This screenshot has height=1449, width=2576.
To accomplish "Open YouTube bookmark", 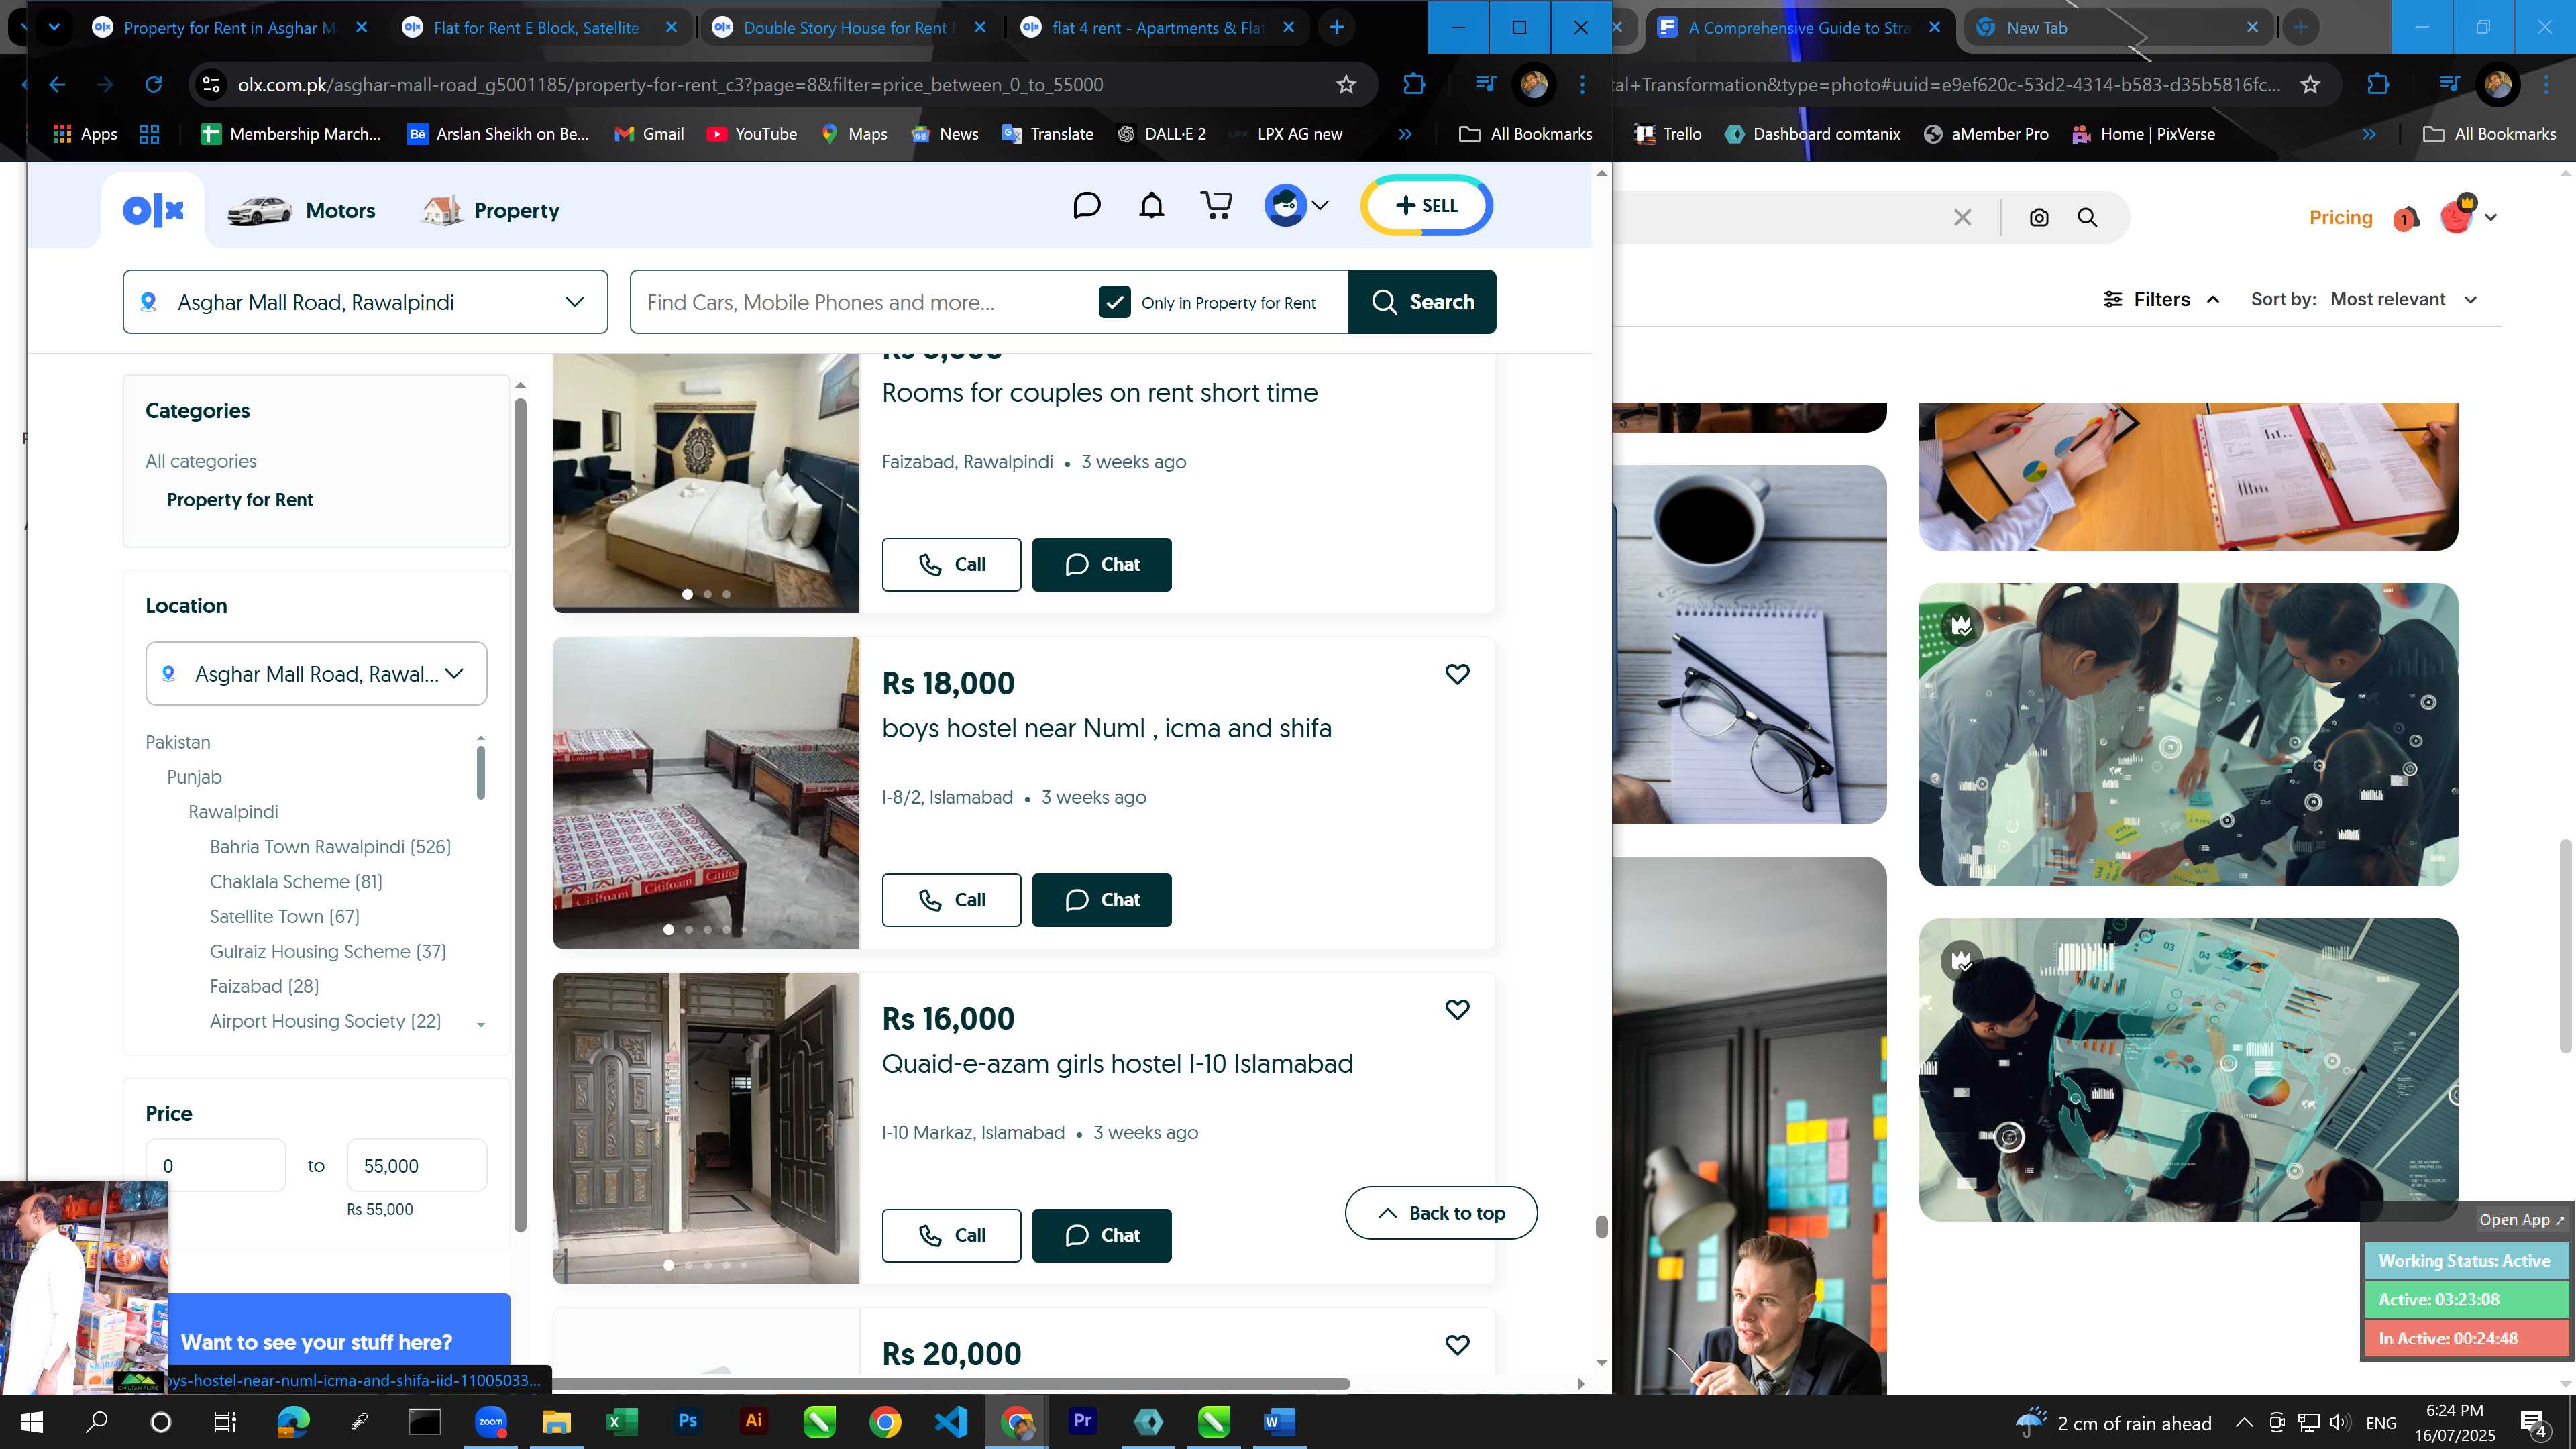I will pyautogui.click(x=752, y=134).
